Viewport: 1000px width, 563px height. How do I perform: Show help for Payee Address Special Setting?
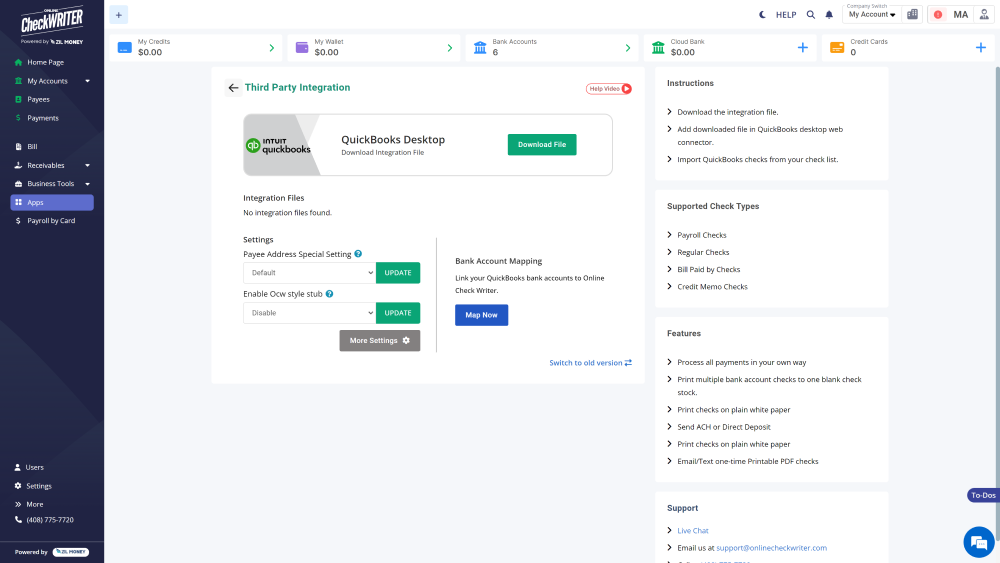tap(358, 254)
